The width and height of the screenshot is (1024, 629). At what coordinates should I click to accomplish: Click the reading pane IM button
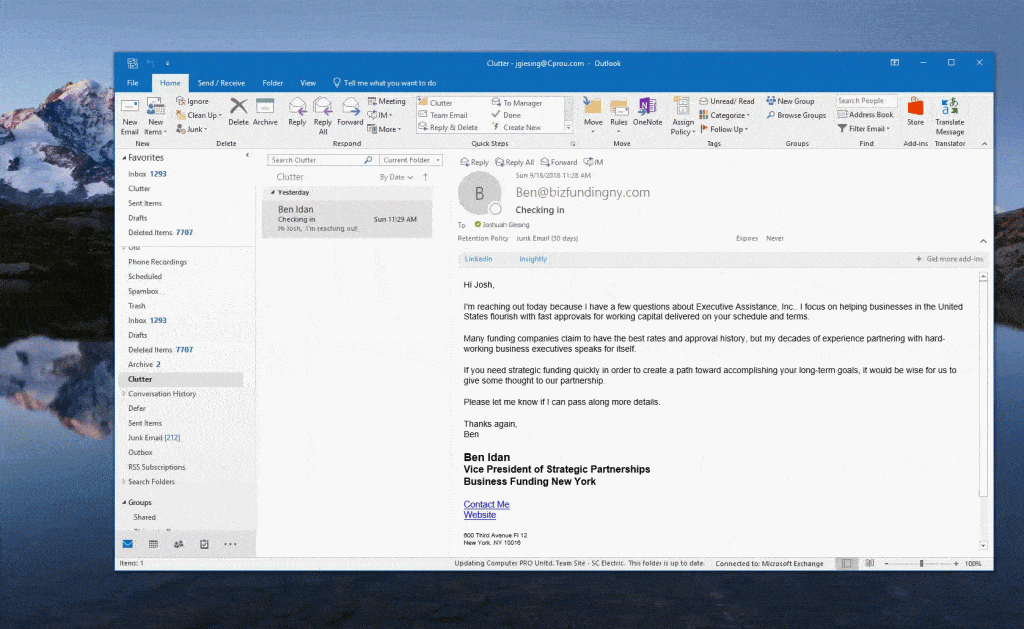[594, 162]
